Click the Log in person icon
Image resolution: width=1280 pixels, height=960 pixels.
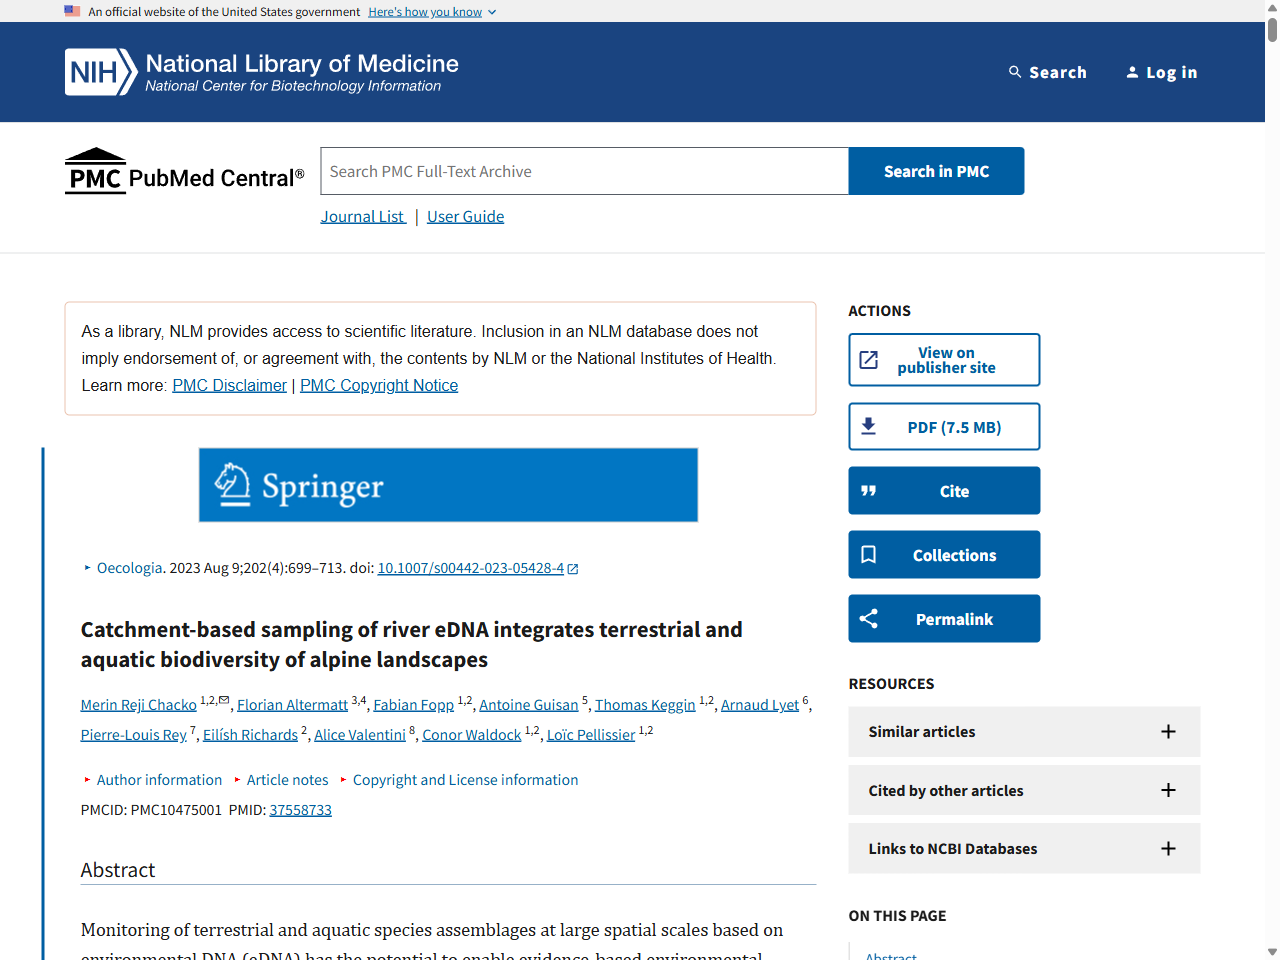(1132, 72)
